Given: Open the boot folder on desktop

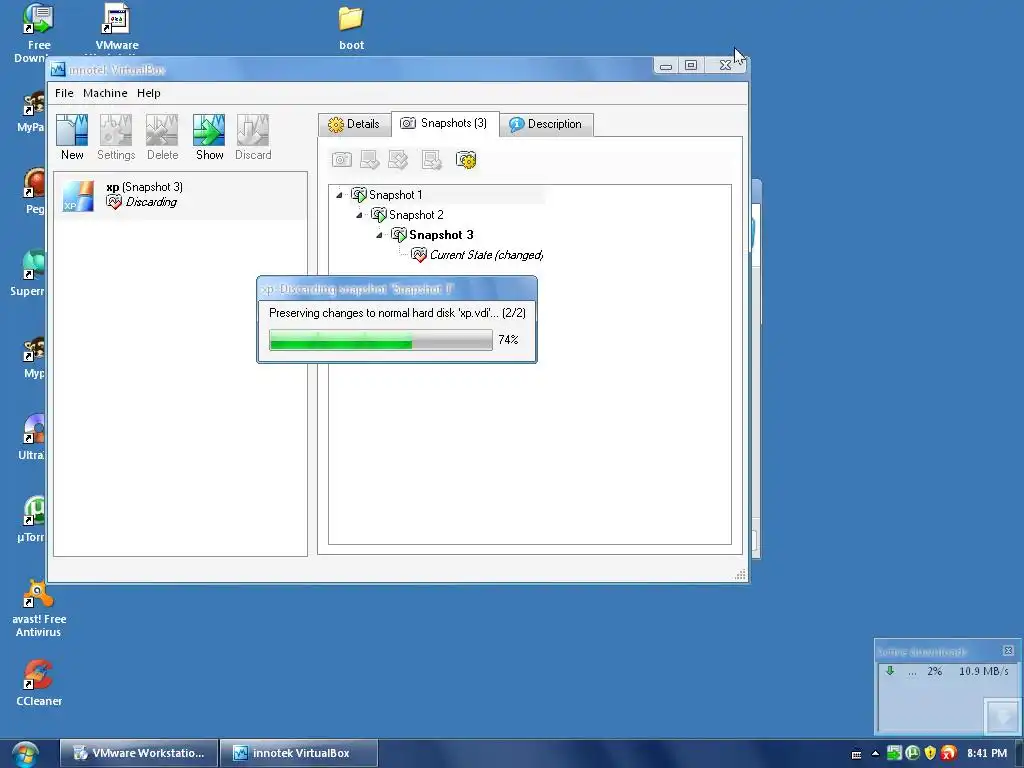Looking at the screenshot, I should click(351, 28).
